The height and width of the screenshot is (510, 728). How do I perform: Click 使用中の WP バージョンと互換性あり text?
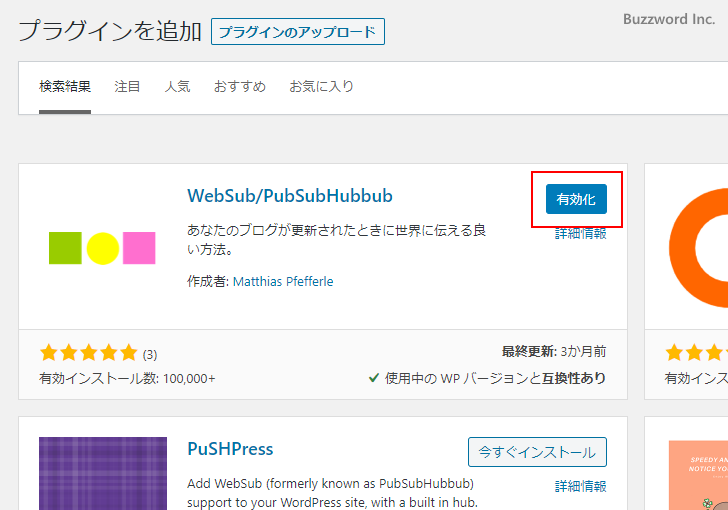coord(495,379)
